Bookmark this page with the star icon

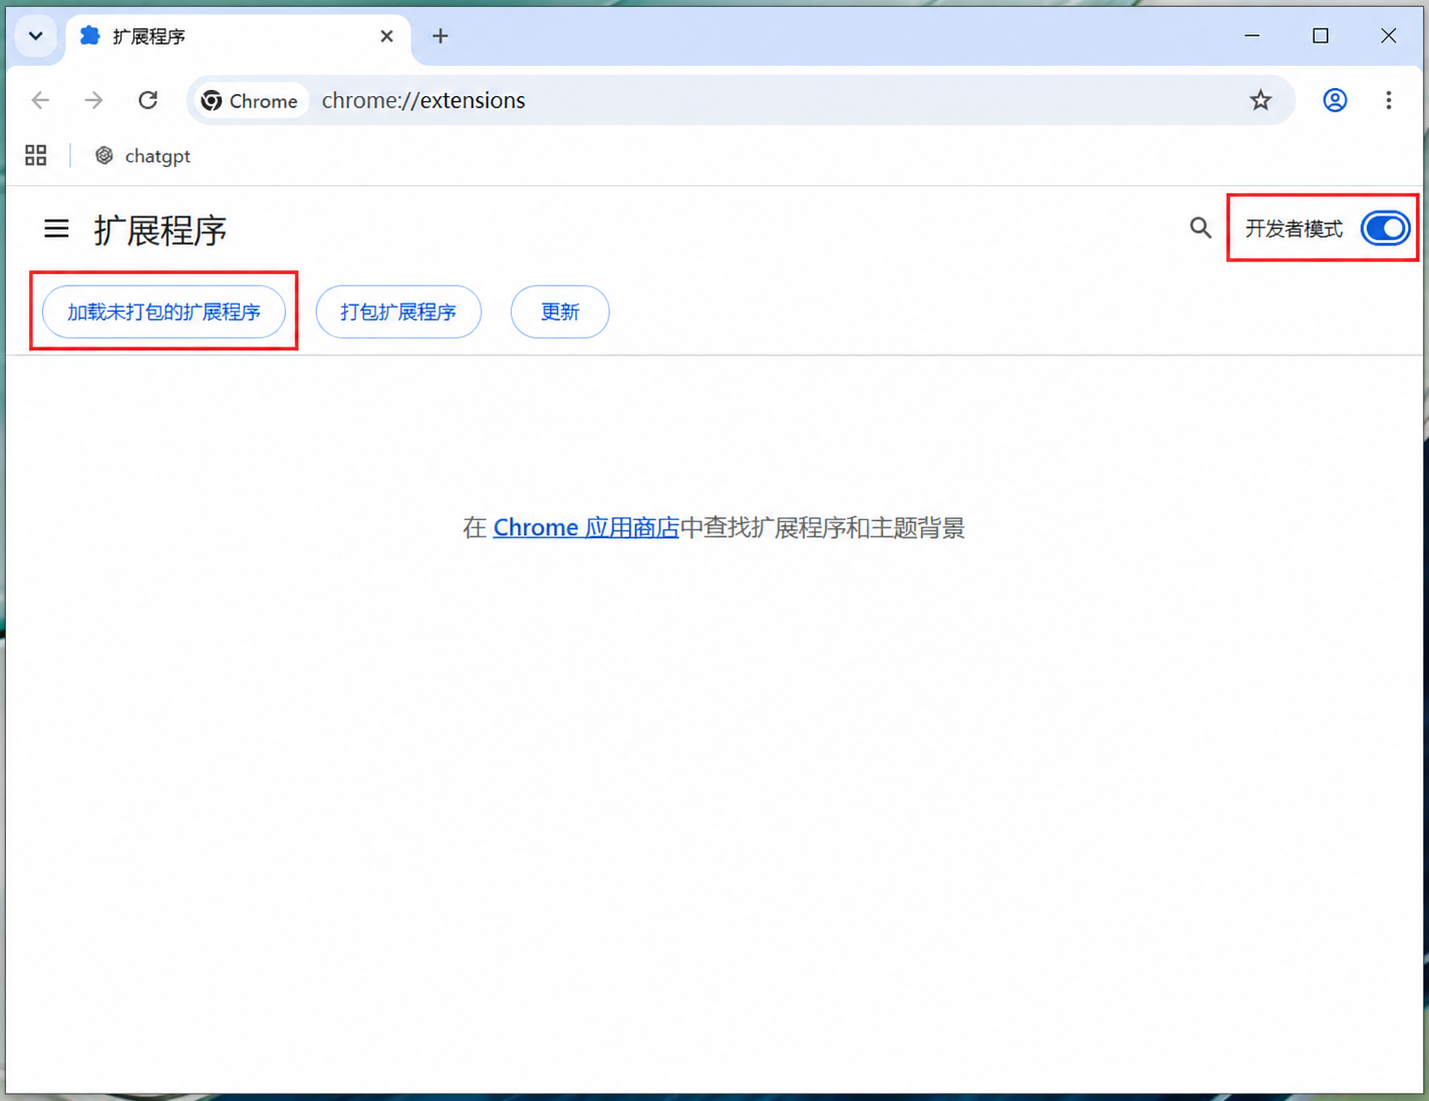(1260, 100)
